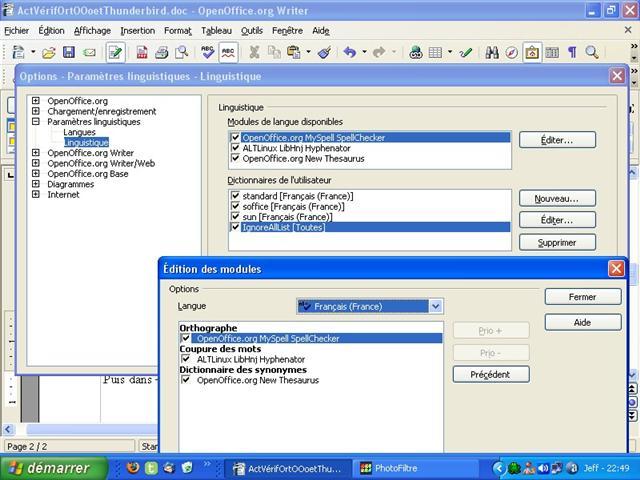Select Langues tree item
Viewport: 640px width, 480px height.
tap(80, 132)
